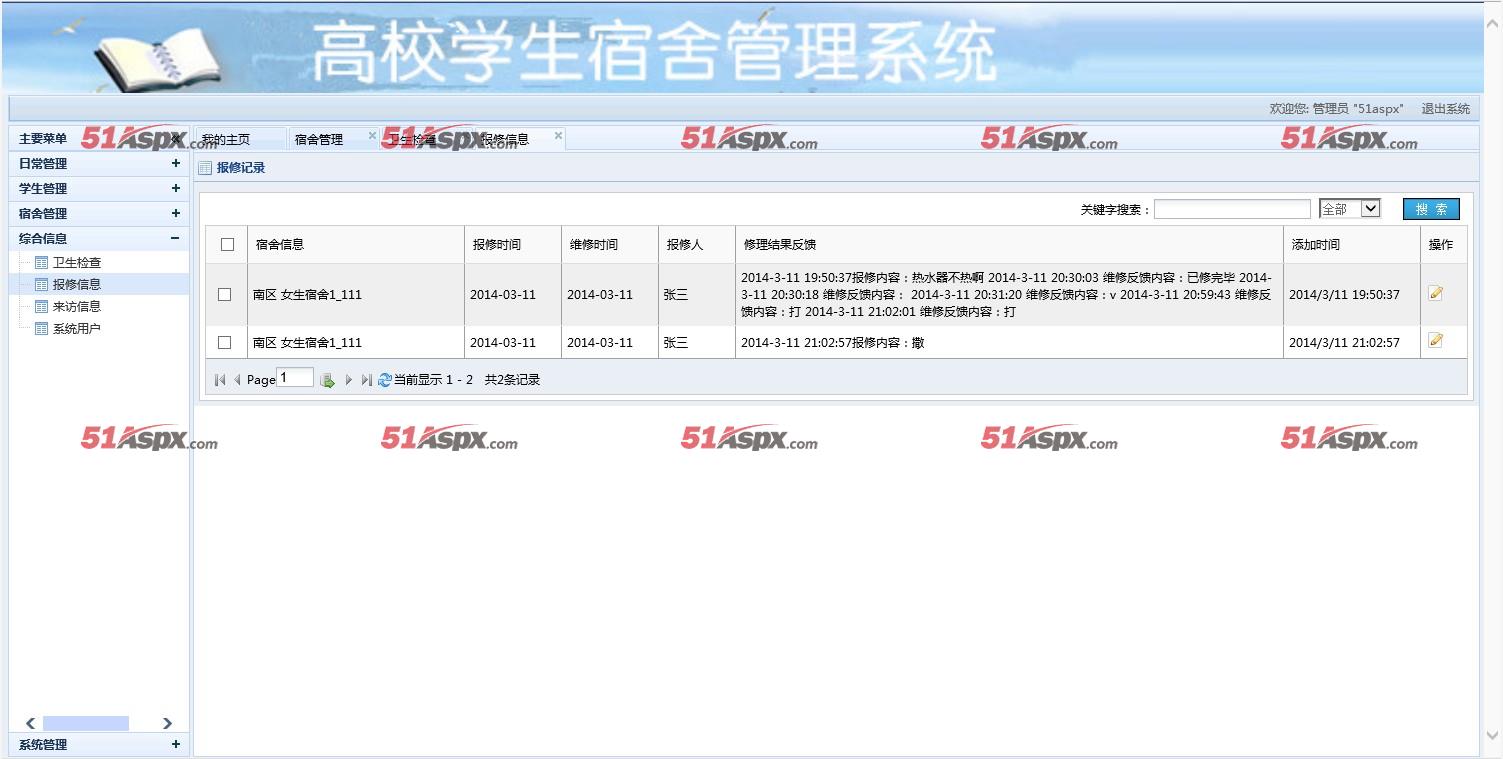
Task: Open 来访信息 in the sidebar tree
Action: click(x=77, y=306)
